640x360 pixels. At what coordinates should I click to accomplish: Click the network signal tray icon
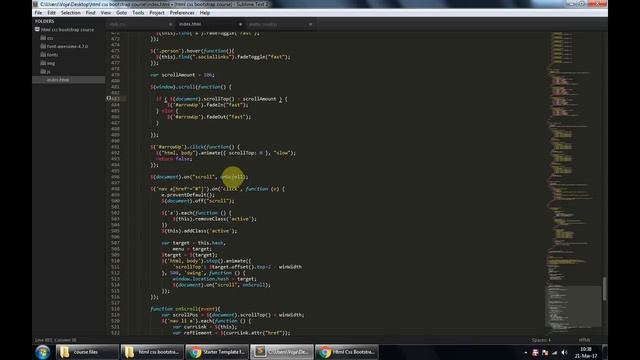[555, 352]
